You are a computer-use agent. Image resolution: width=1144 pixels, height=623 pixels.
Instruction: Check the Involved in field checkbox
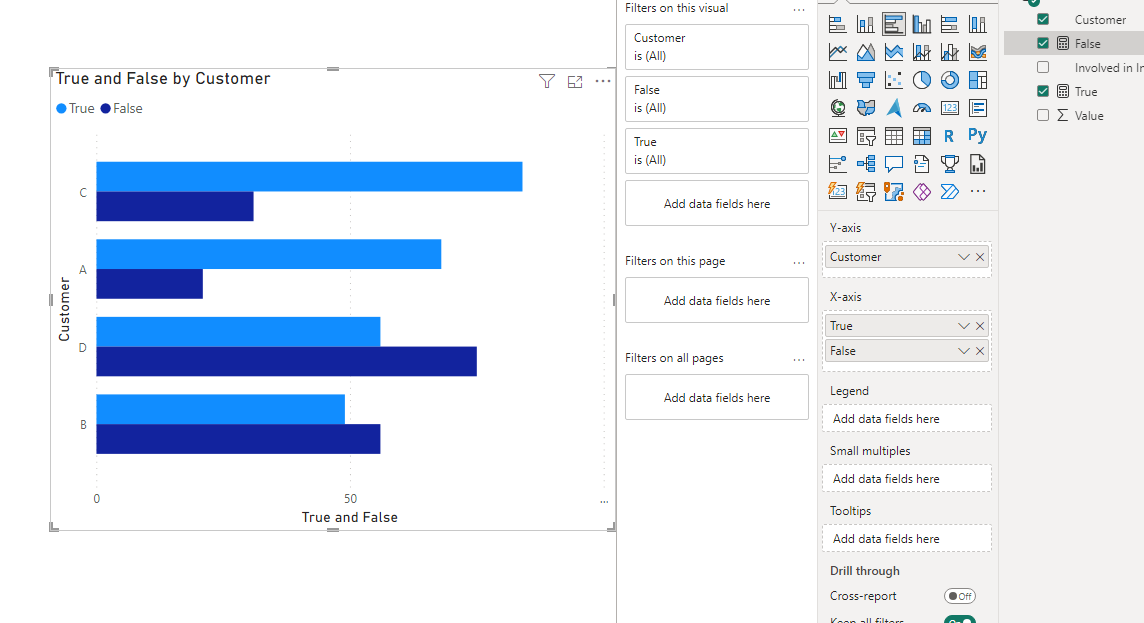[x=1043, y=67]
